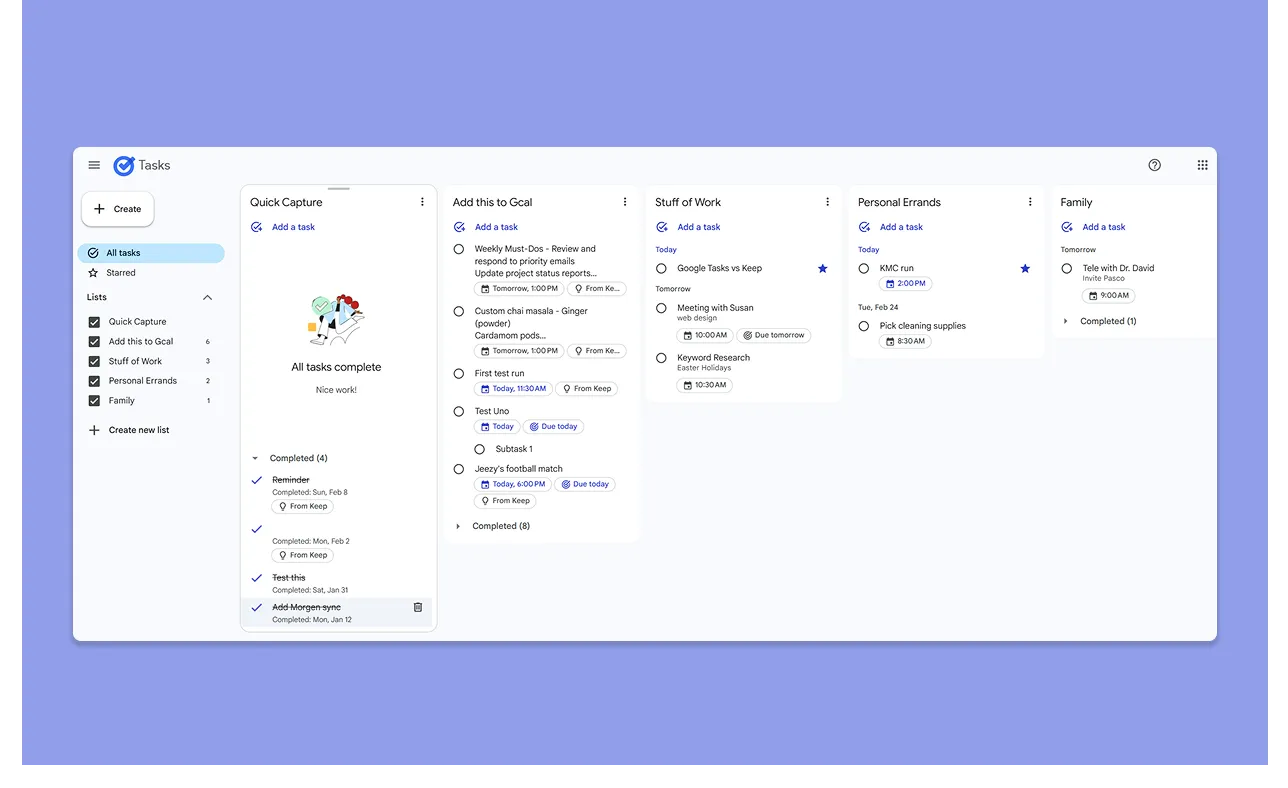Delete the Add Morgen sync completed task
The height and width of the screenshot is (788, 1288).
click(x=418, y=607)
